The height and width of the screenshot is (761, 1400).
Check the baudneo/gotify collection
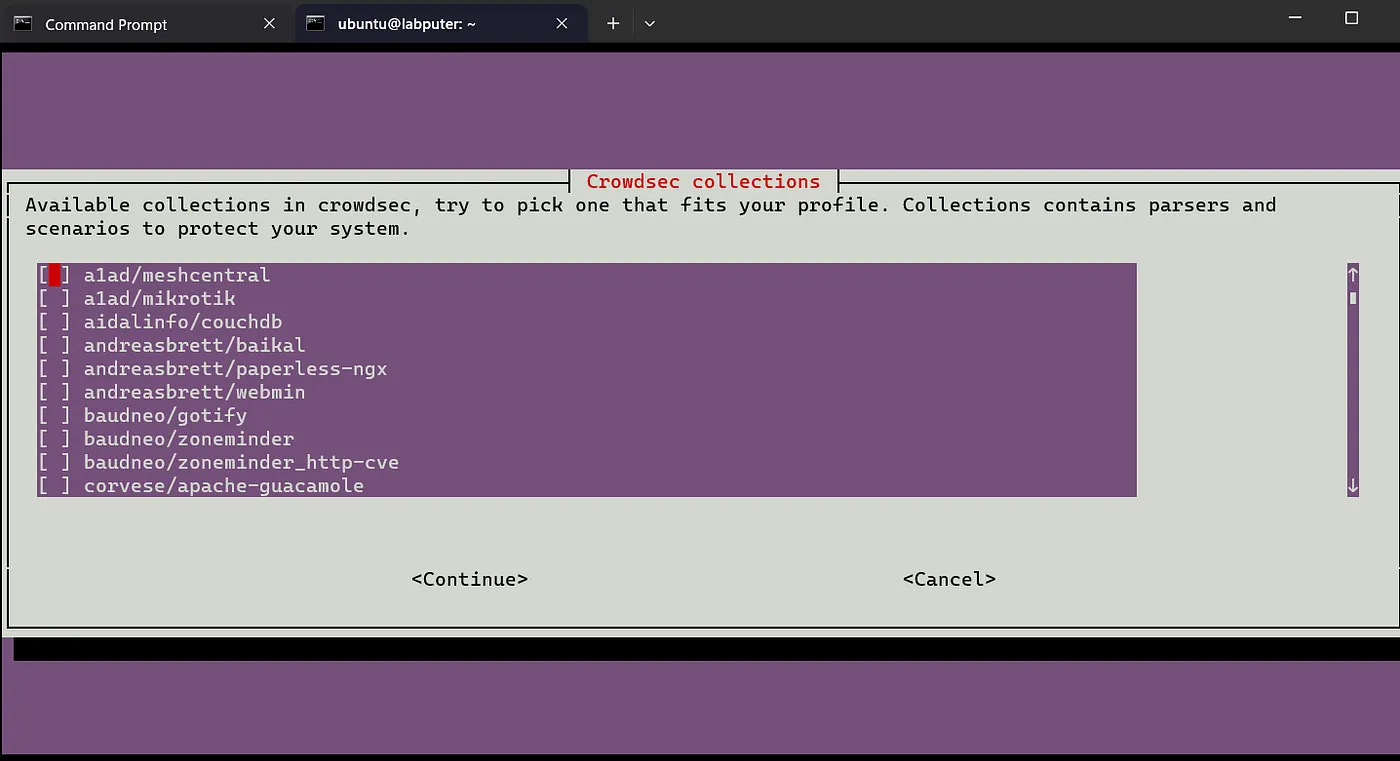click(x=55, y=415)
